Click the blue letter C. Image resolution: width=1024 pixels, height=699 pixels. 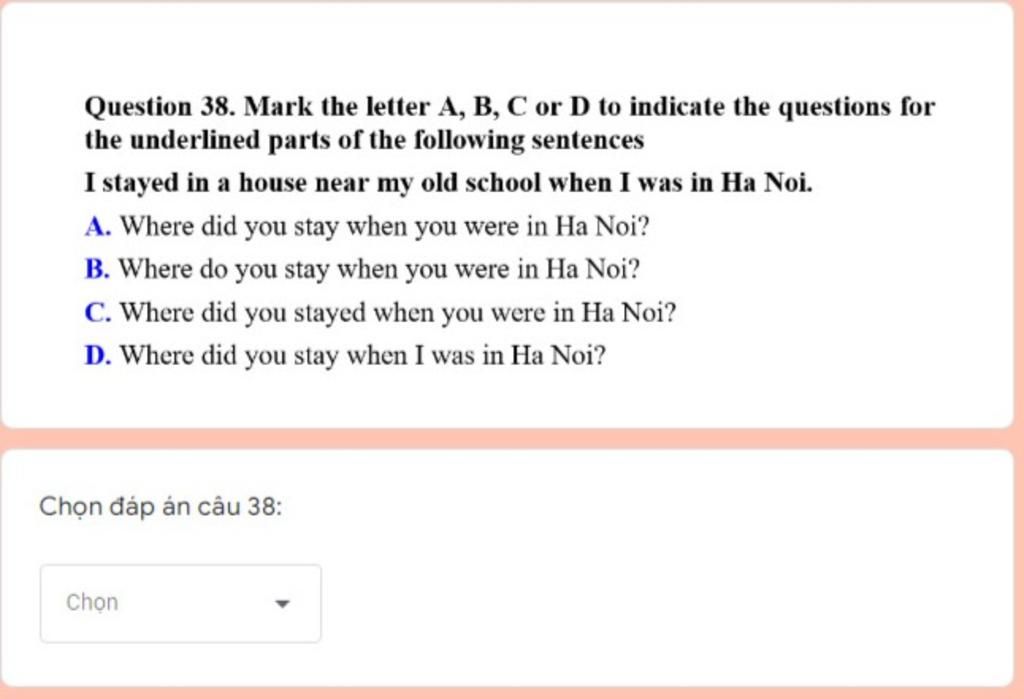(98, 312)
